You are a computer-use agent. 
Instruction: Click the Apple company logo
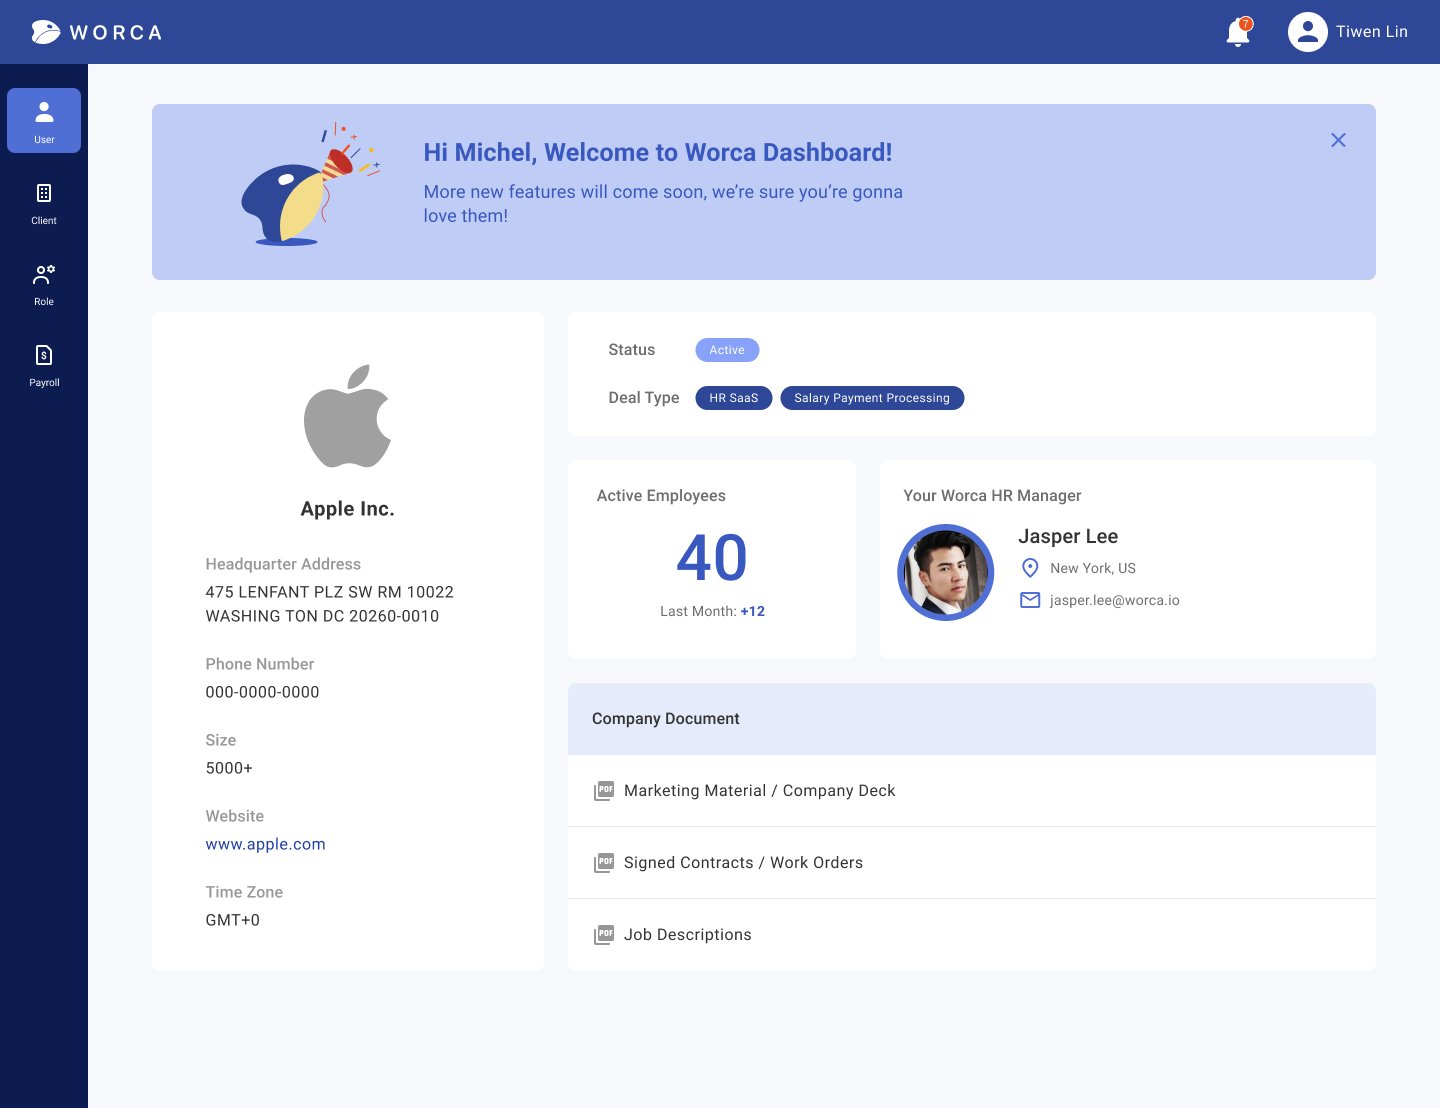tap(348, 416)
